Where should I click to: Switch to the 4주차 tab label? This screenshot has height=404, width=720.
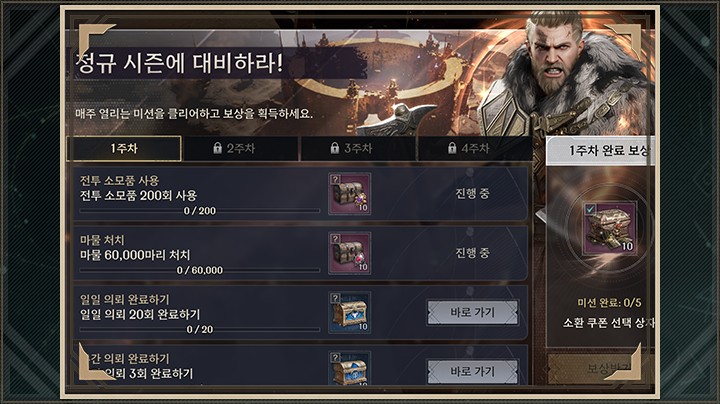(475, 148)
